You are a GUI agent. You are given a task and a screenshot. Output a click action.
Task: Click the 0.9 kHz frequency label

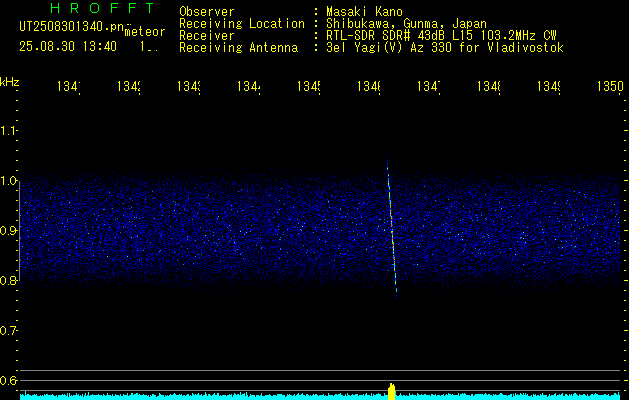click(8, 230)
